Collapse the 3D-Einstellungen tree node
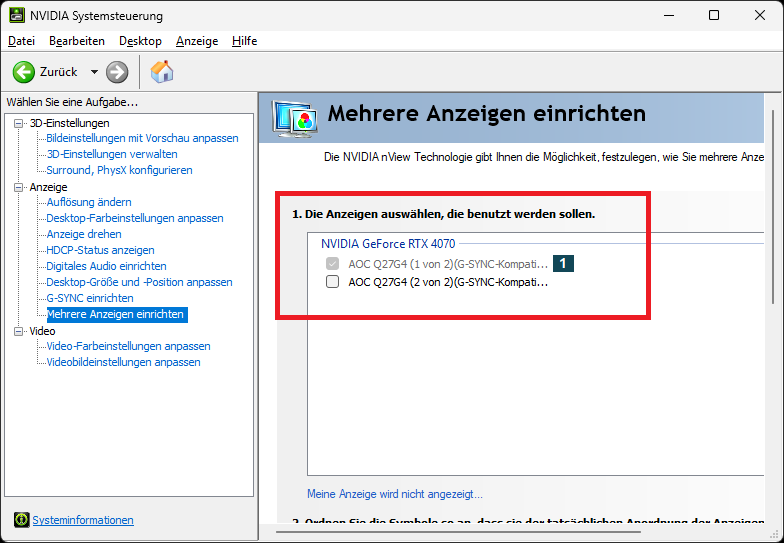Viewport: 784px width, 543px height. tap(18, 123)
